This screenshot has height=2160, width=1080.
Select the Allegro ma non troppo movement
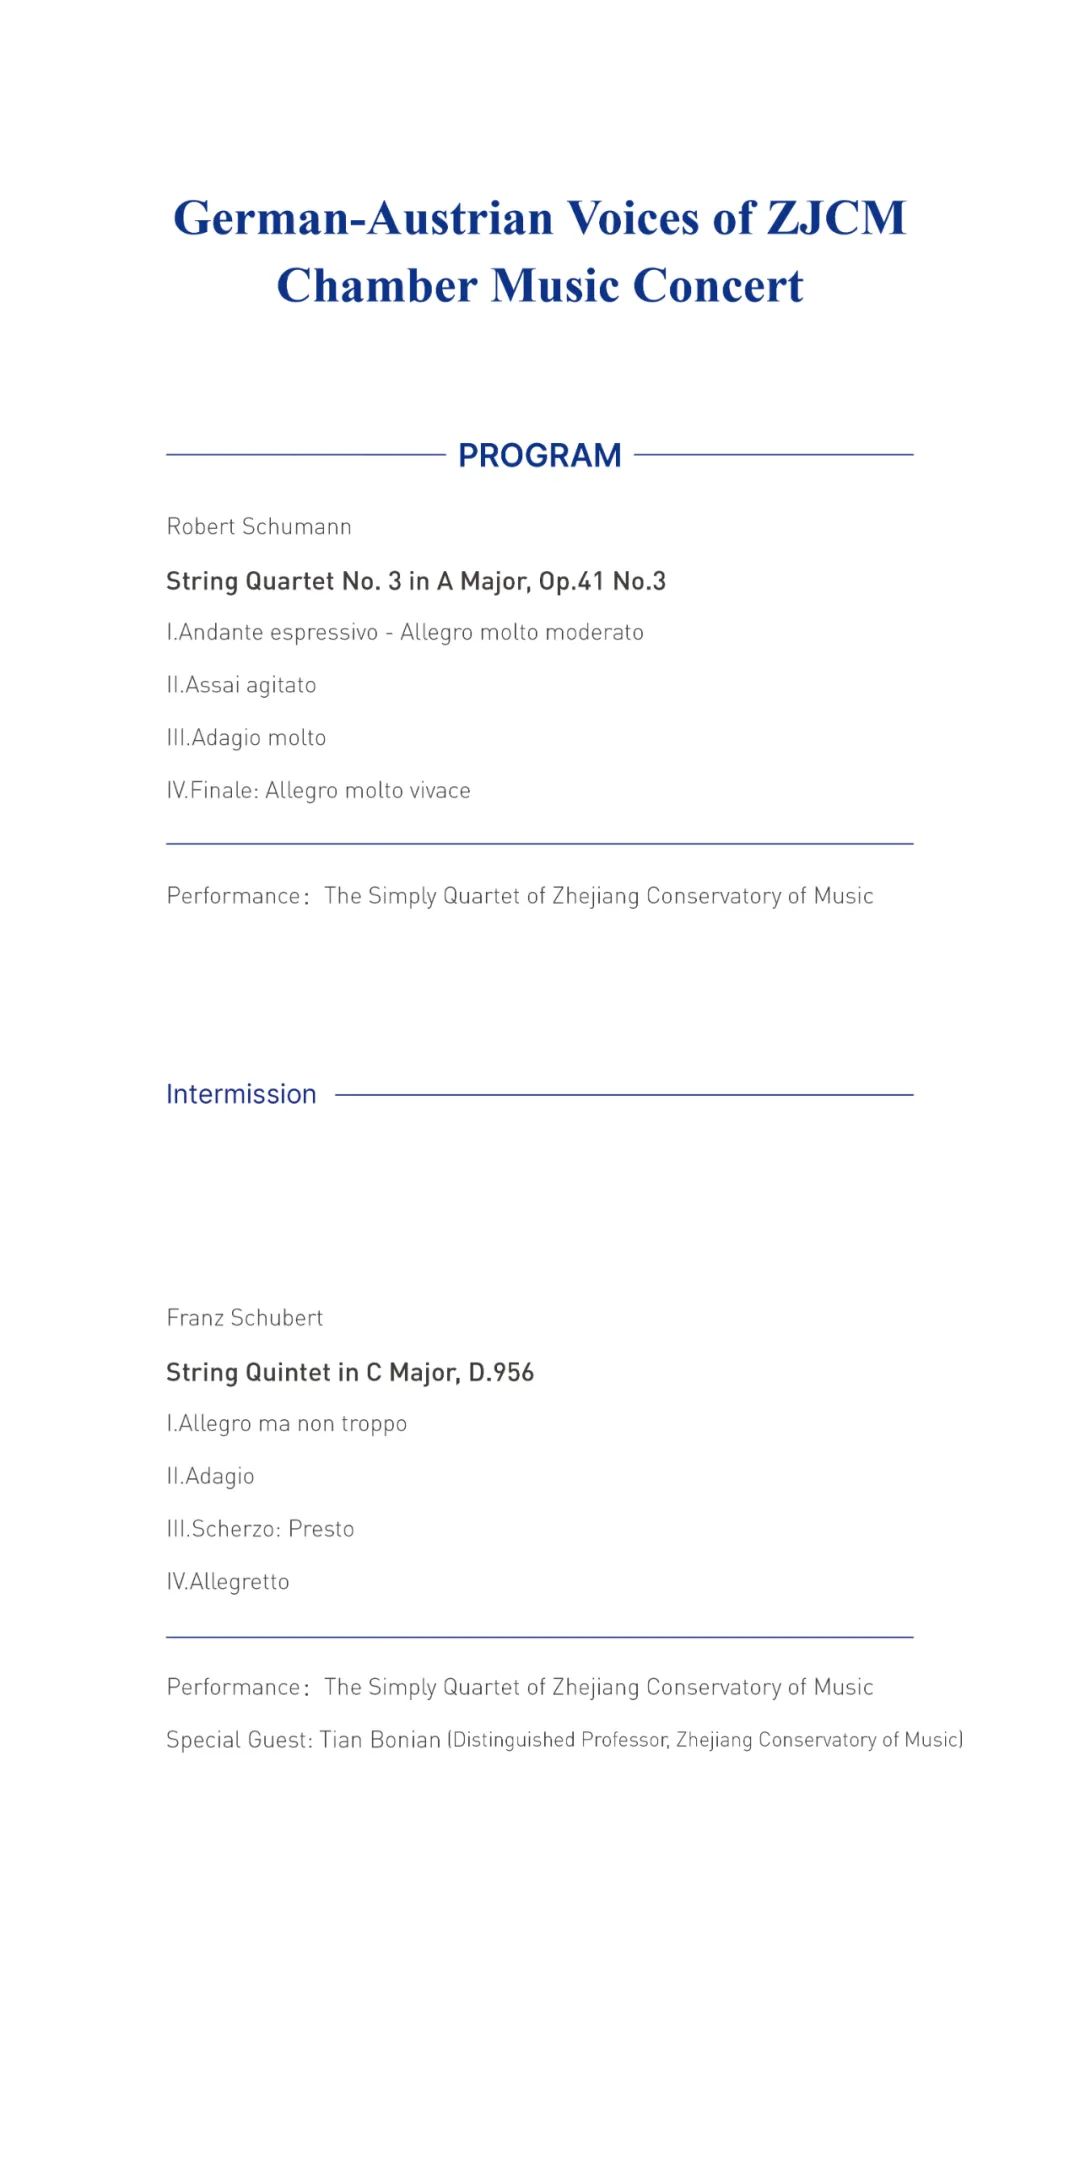pyautogui.click(x=287, y=1424)
